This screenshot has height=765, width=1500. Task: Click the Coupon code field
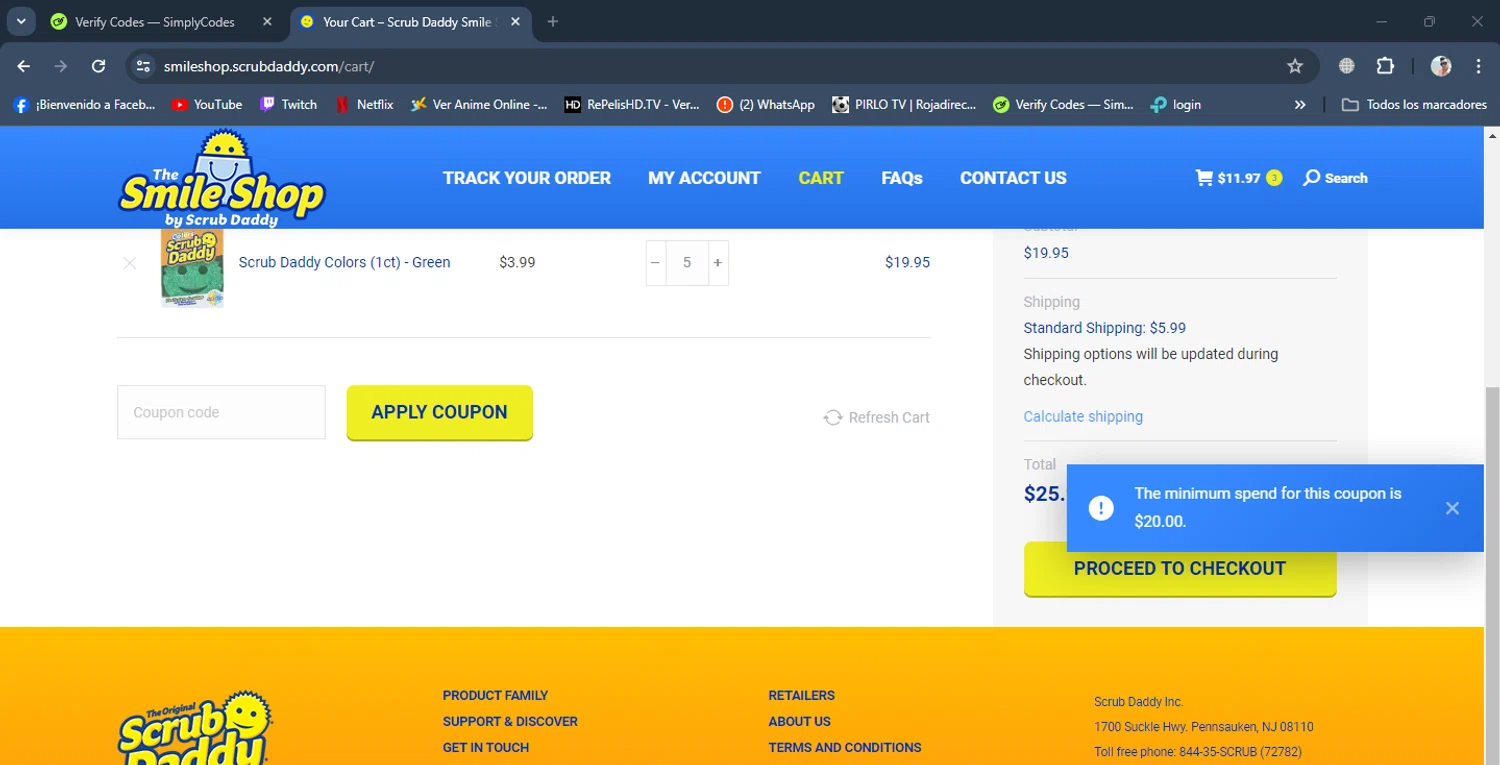(x=221, y=412)
